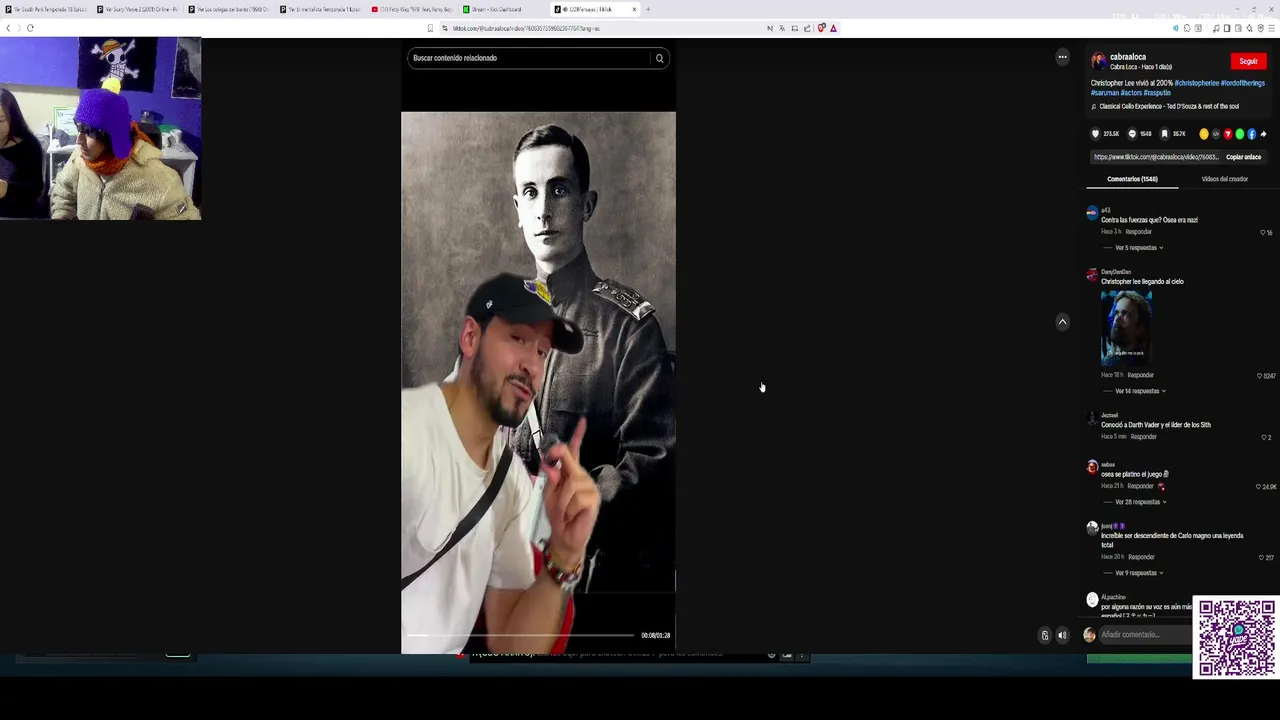Open more share options arrow
Viewport: 1280px width, 720px height.
[x=1263, y=134]
